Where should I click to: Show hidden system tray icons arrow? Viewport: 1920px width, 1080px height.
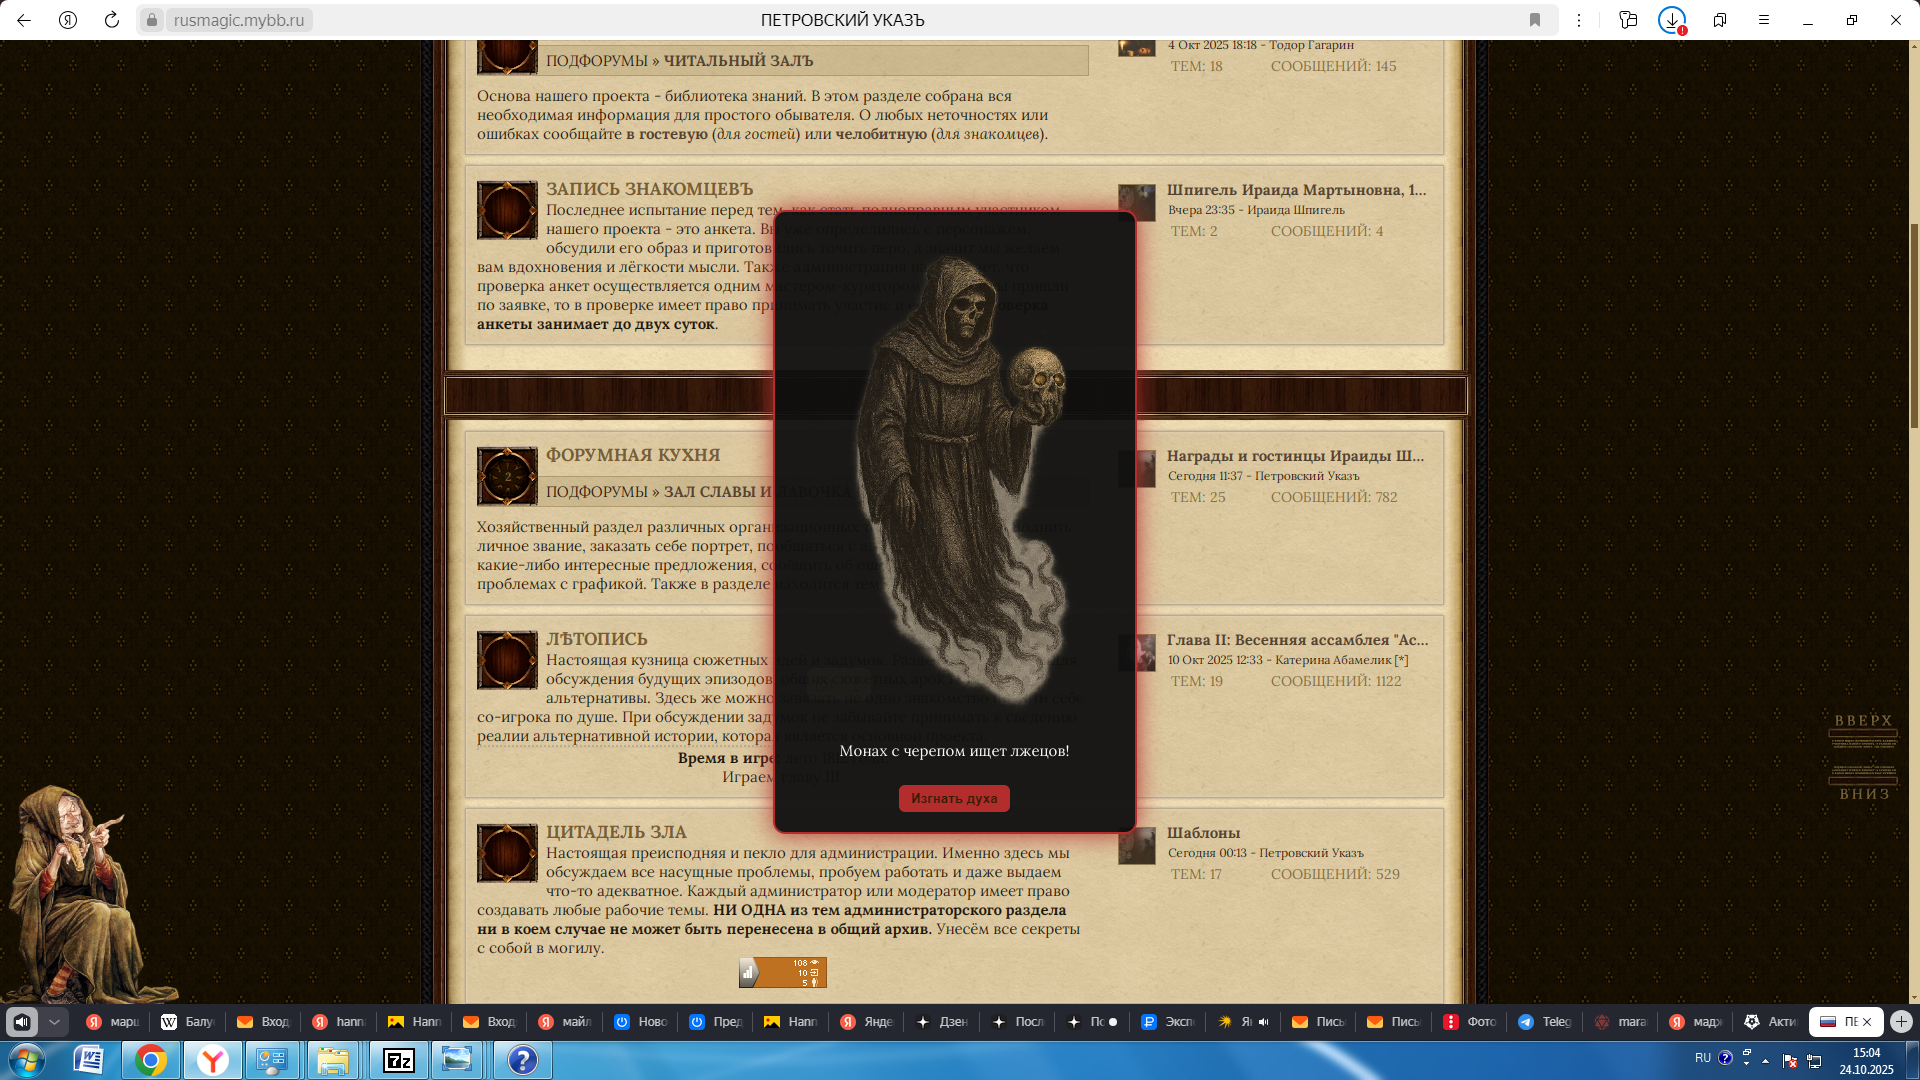pyautogui.click(x=1765, y=1060)
